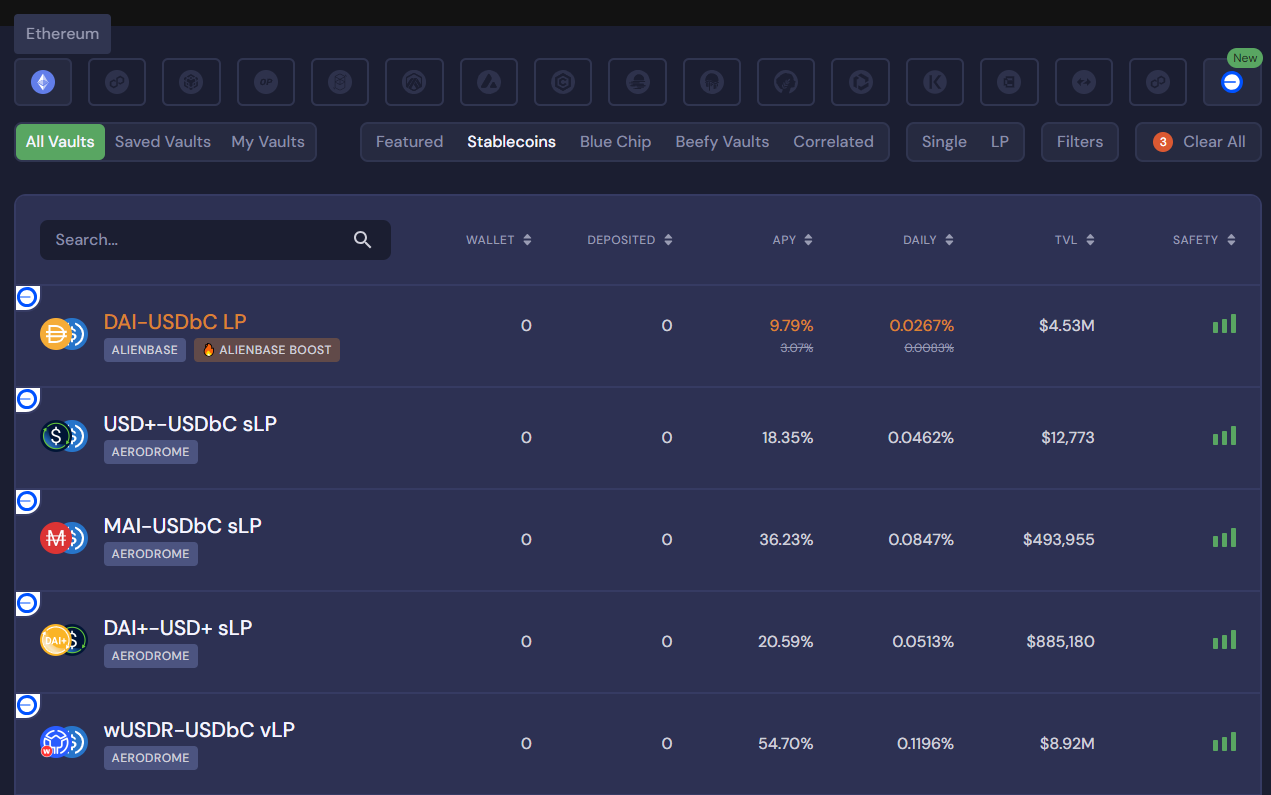Sort vaults by SAFETY column
The width and height of the screenshot is (1271, 795).
pyautogui.click(x=1205, y=240)
